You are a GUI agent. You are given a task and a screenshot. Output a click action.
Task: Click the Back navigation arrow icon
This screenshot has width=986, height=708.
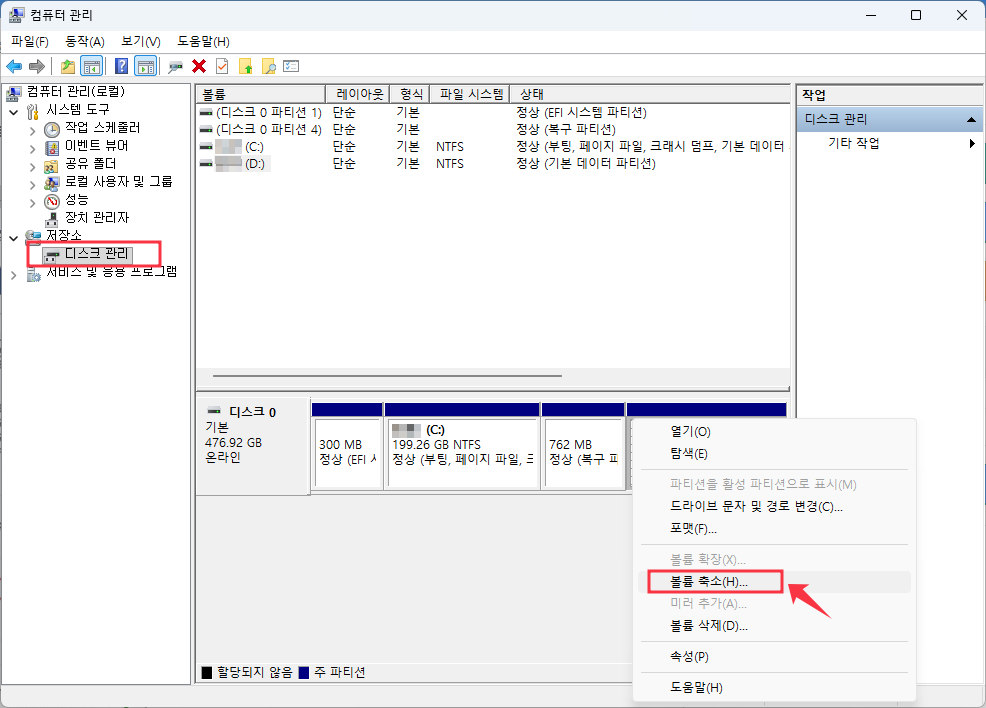pyautogui.click(x=14, y=66)
